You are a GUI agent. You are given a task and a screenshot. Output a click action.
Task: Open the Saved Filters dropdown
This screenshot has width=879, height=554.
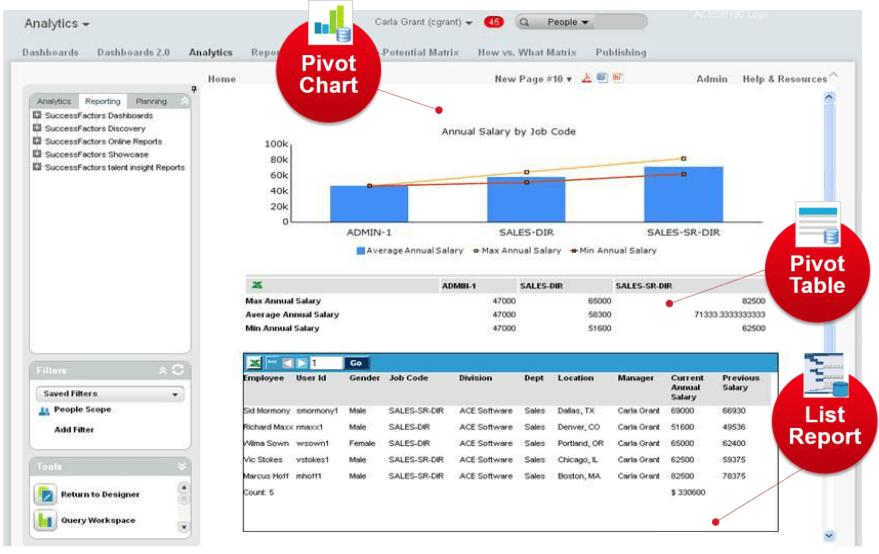(110, 394)
